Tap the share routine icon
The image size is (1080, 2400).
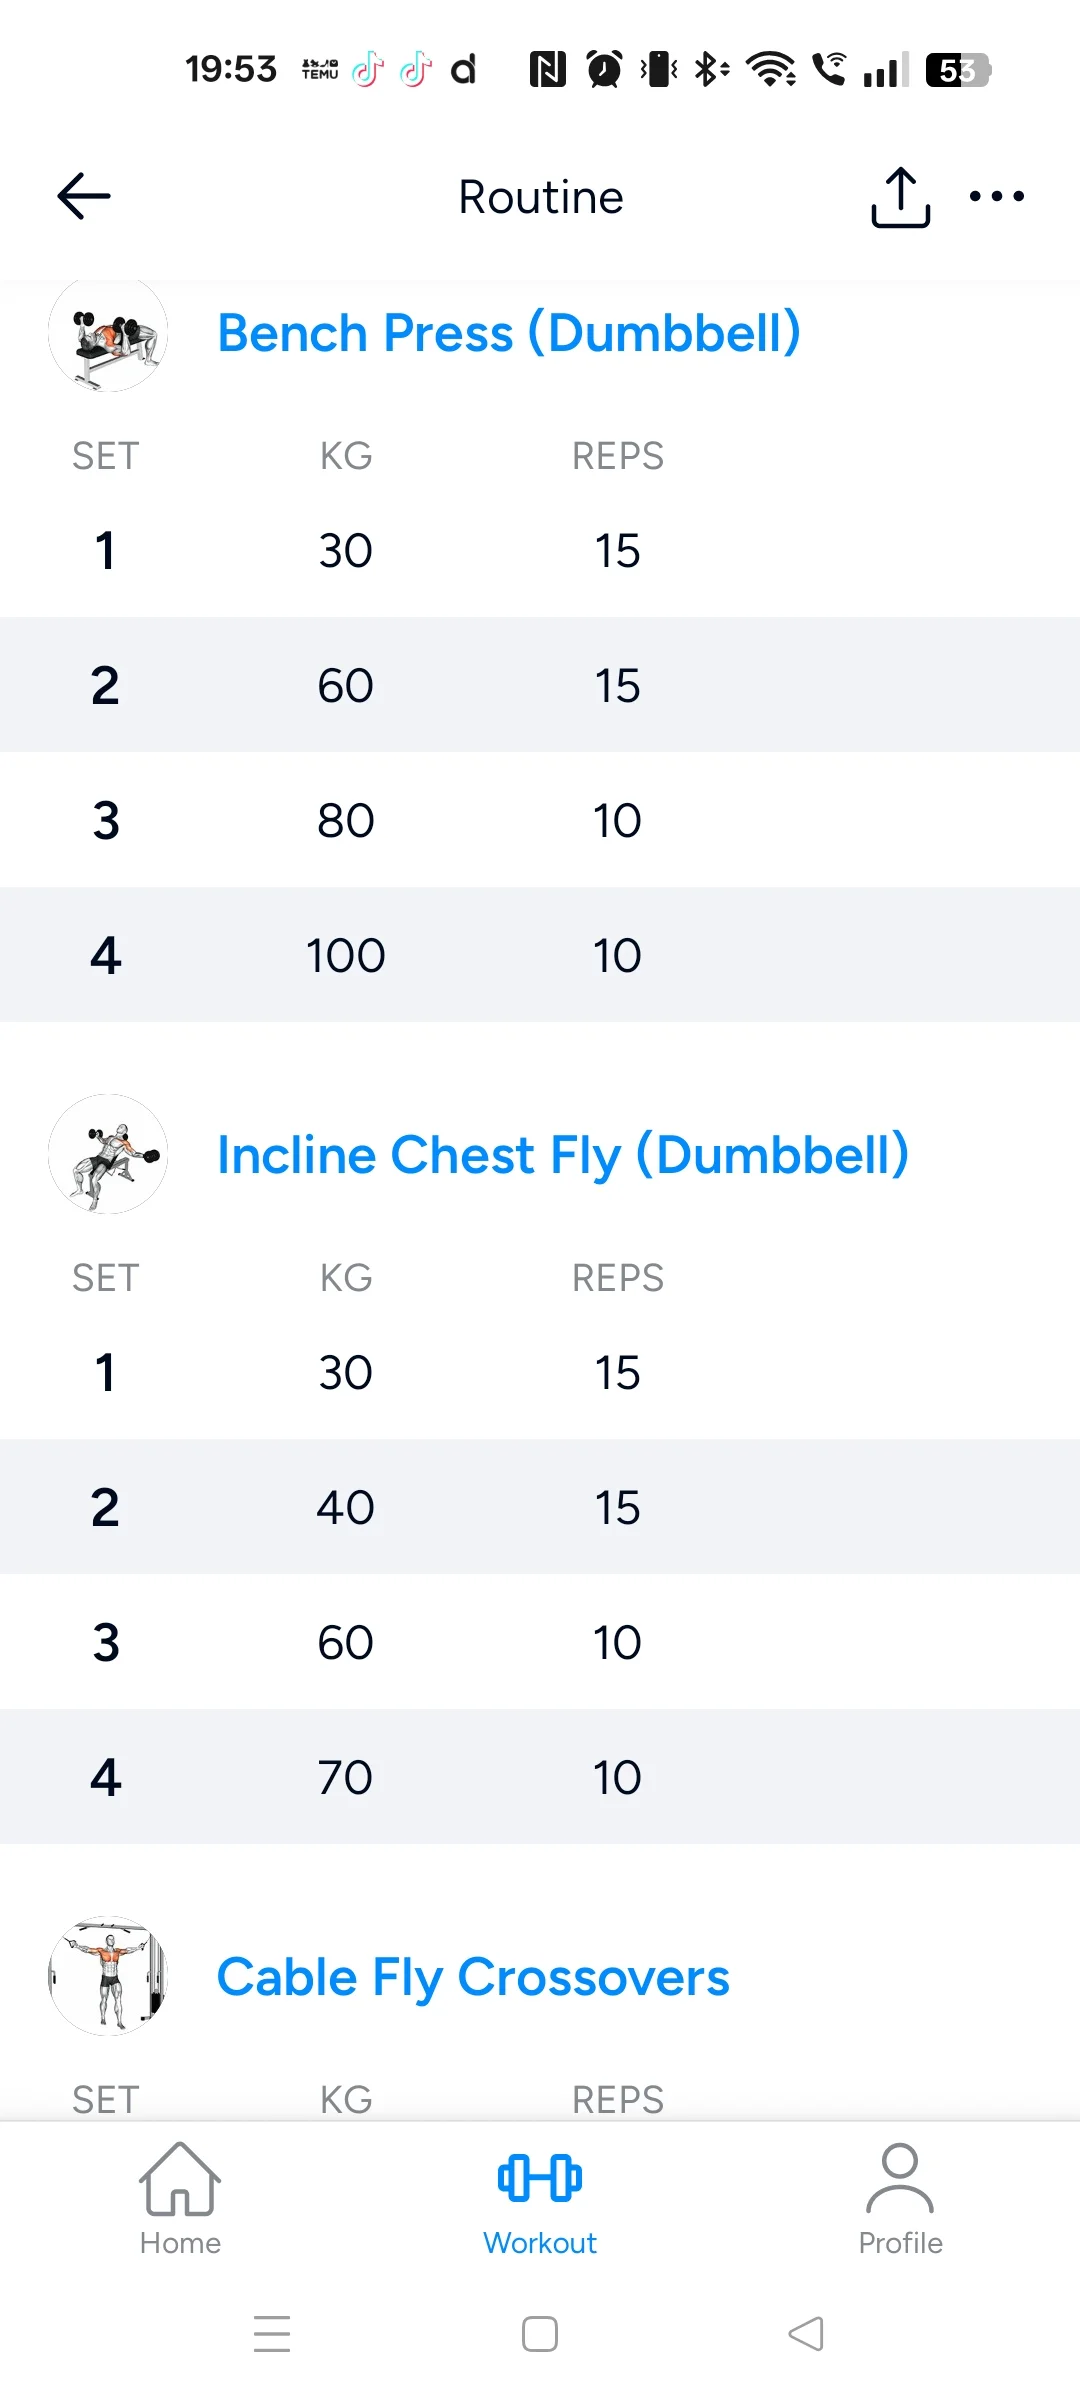pos(900,197)
